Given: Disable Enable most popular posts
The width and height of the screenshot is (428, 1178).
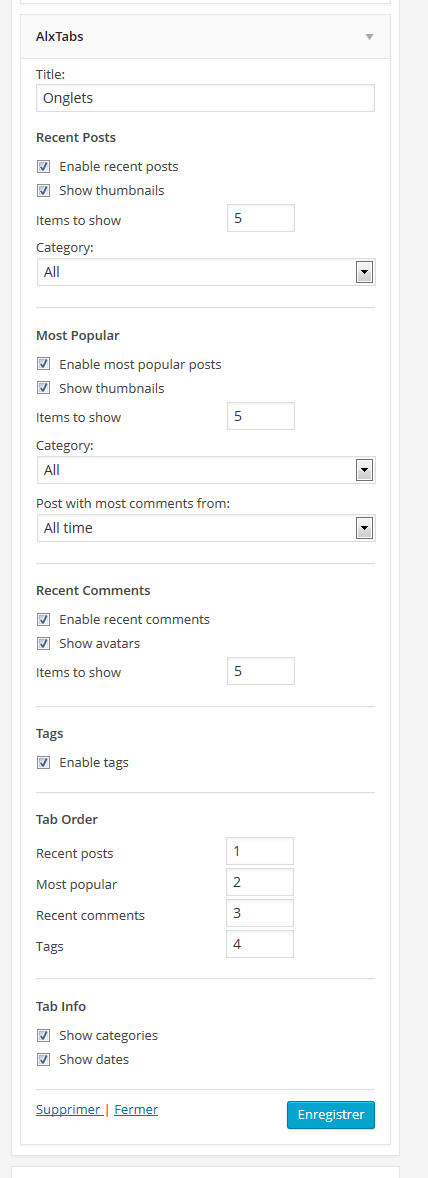Looking at the screenshot, I should coord(44,364).
